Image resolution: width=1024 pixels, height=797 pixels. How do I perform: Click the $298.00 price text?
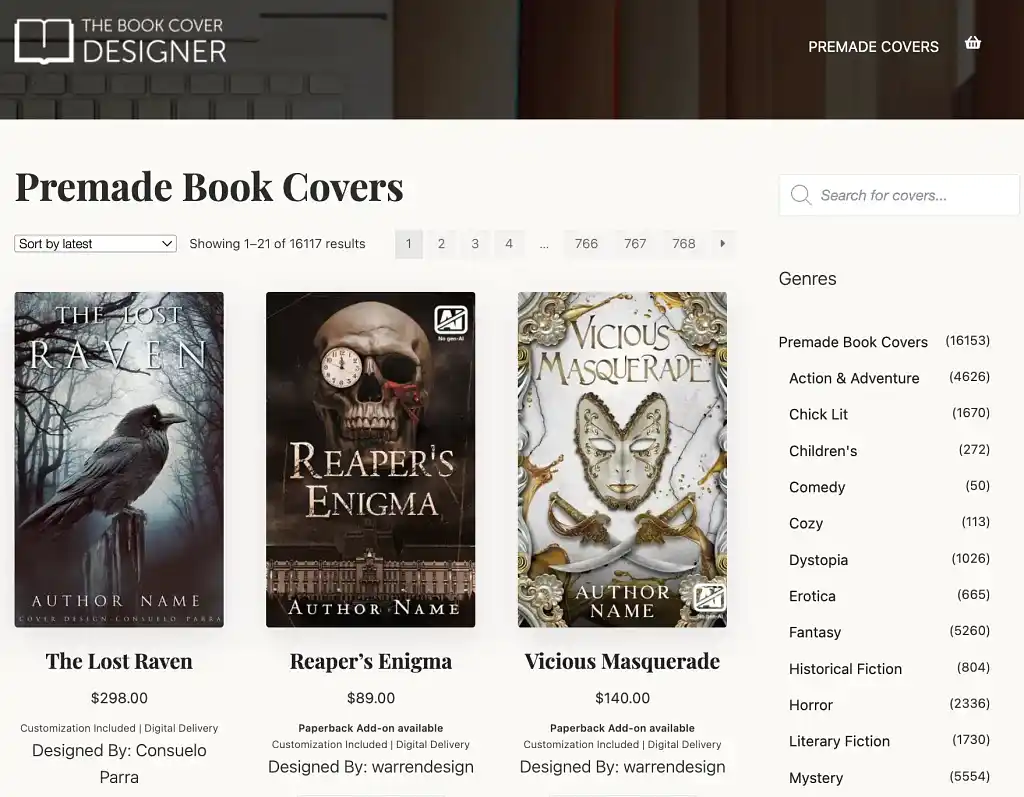pos(119,698)
